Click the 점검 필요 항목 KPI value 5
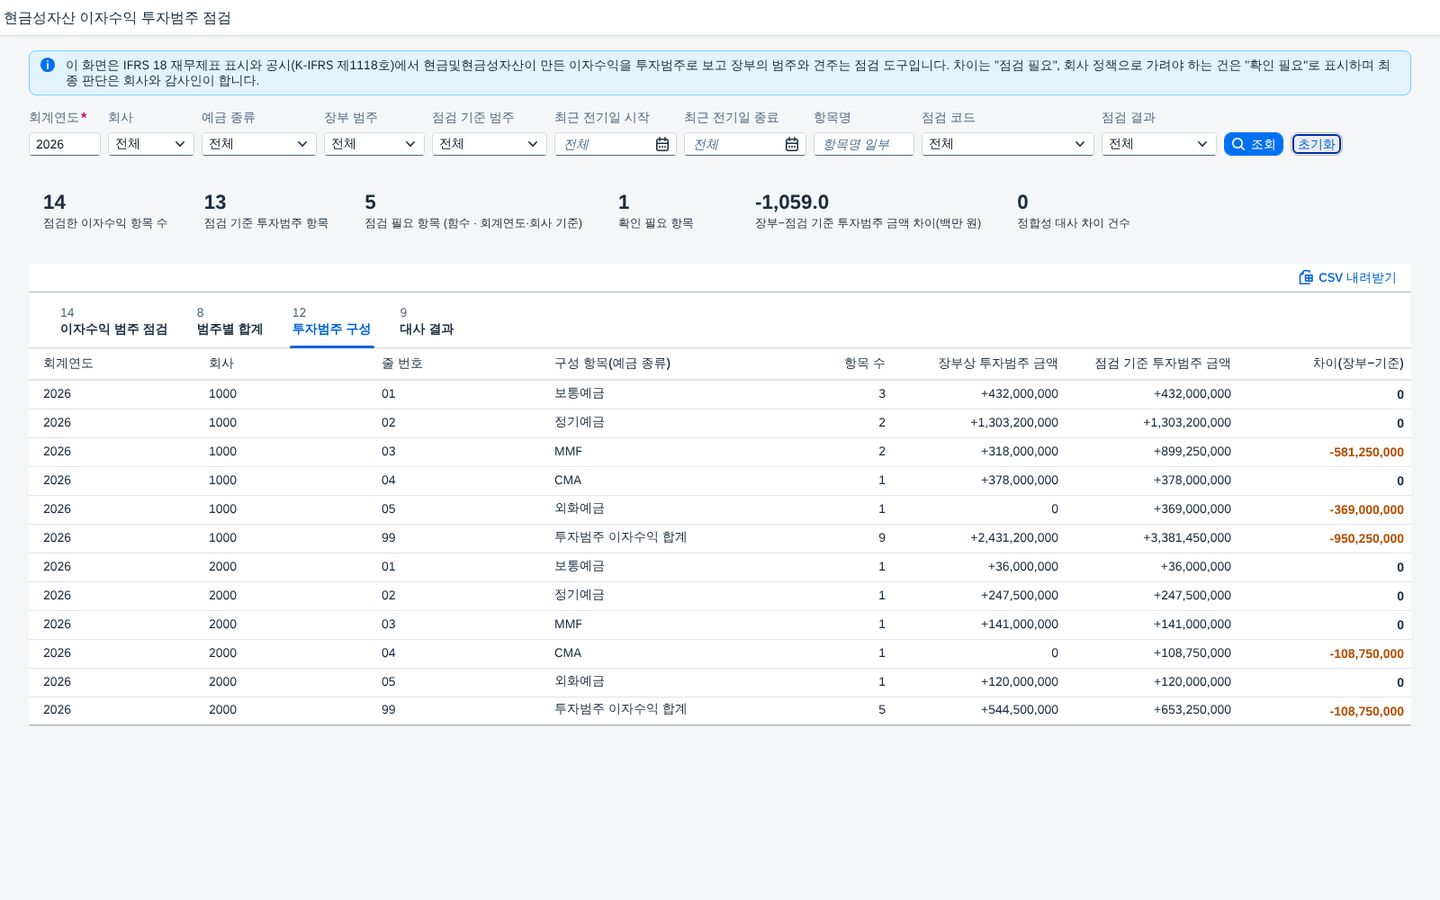This screenshot has height=900, width=1440. click(370, 202)
